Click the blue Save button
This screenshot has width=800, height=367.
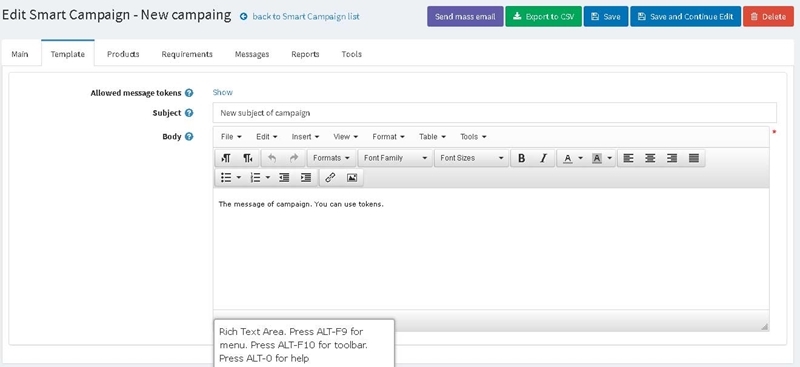coord(606,16)
